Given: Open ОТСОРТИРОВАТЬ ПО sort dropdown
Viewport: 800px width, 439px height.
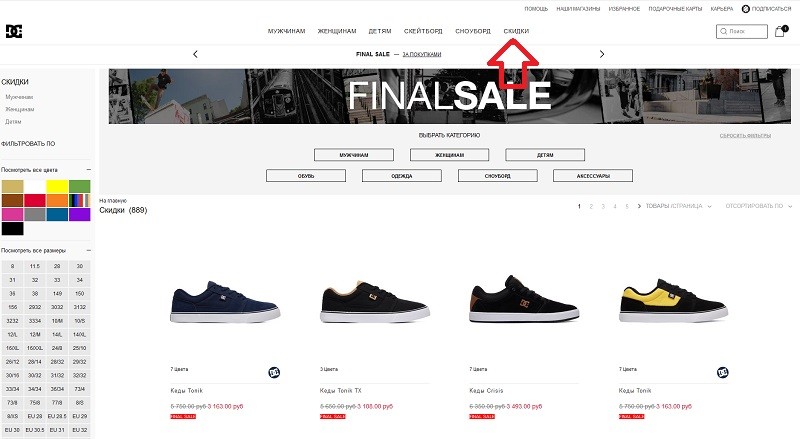Looking at the screenshot, I should [759, 206].
